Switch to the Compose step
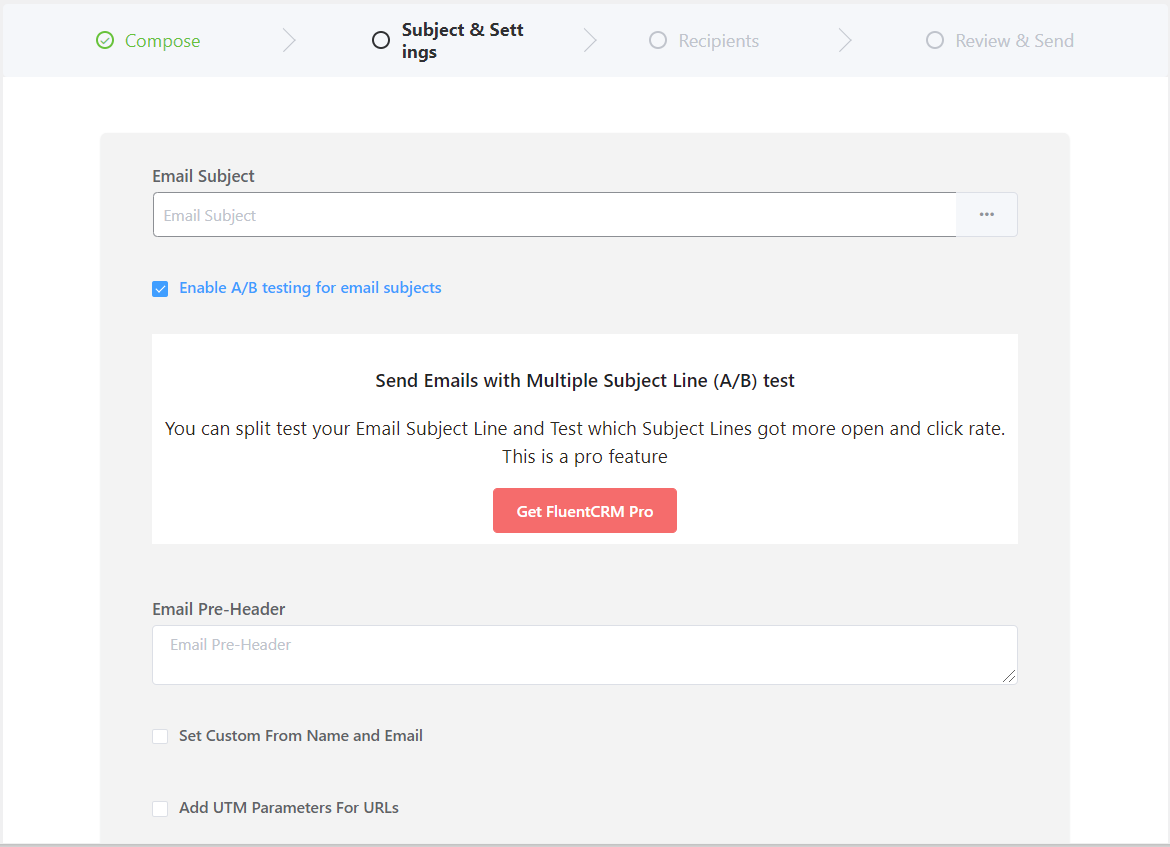This screenshot has width=1170, height=847. coord(161,40)
